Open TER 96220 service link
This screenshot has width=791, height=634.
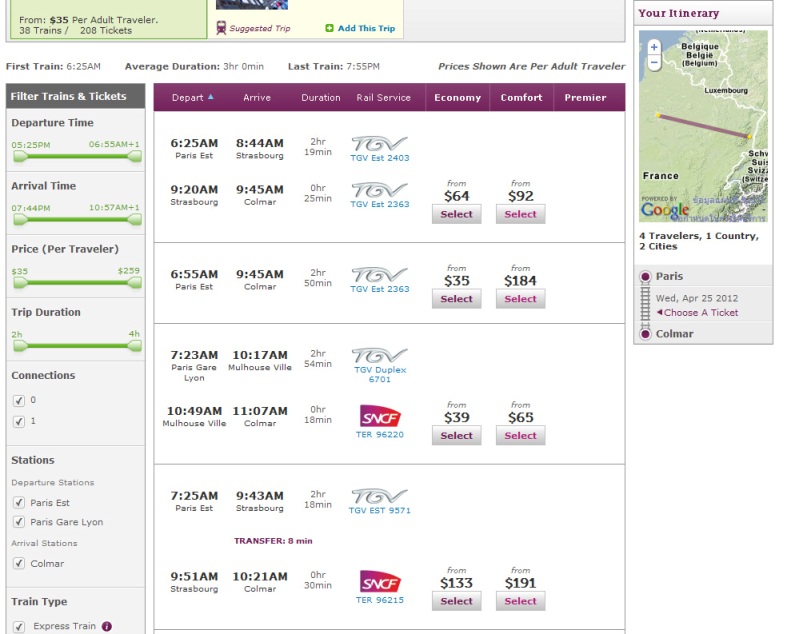(380, 434)
